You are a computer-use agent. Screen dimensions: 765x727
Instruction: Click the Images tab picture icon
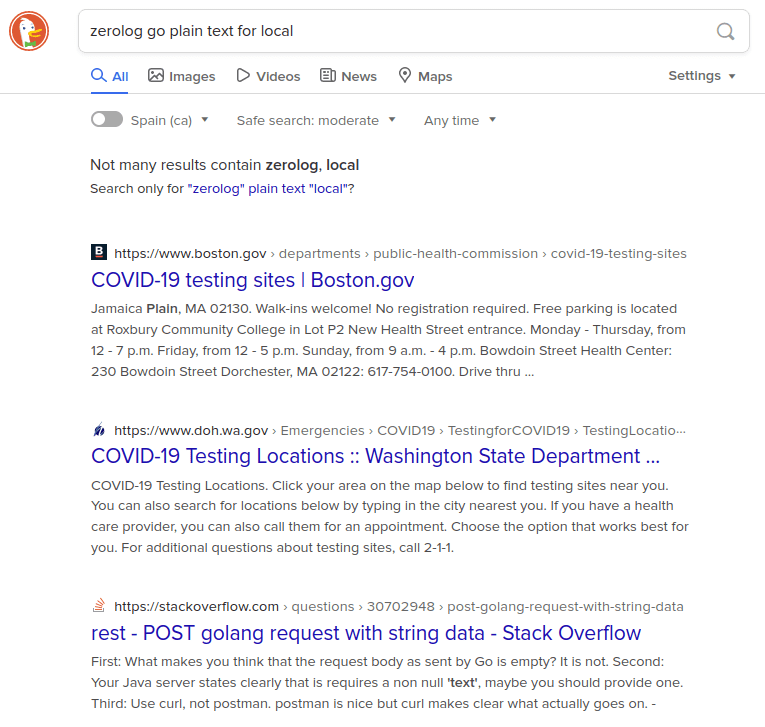tap(156, 76)
